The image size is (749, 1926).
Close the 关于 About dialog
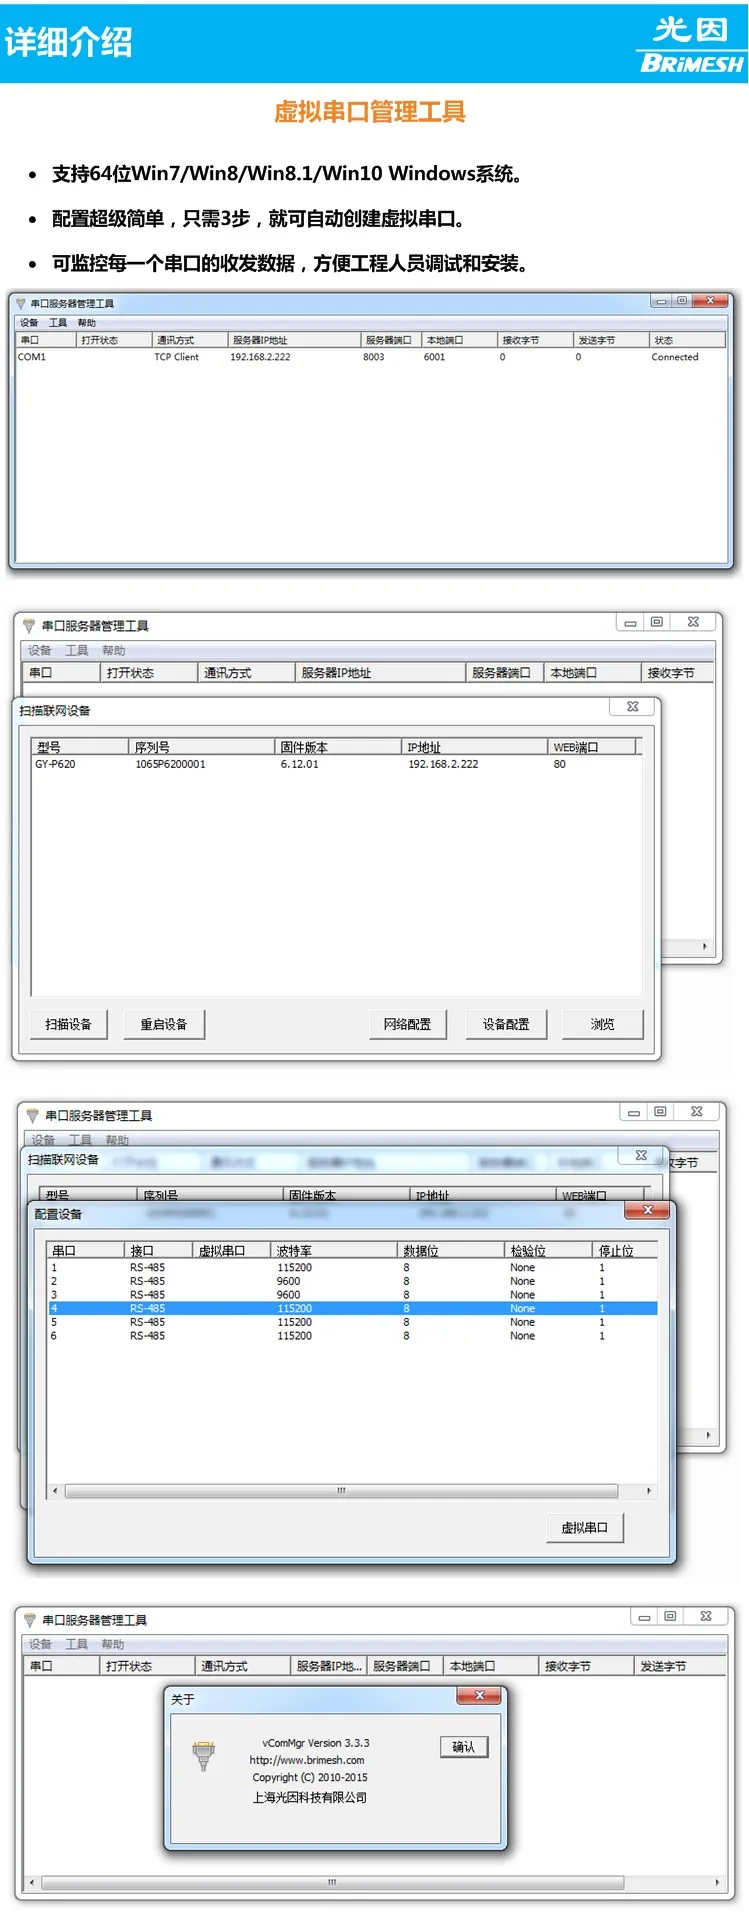click(480, 1695)
